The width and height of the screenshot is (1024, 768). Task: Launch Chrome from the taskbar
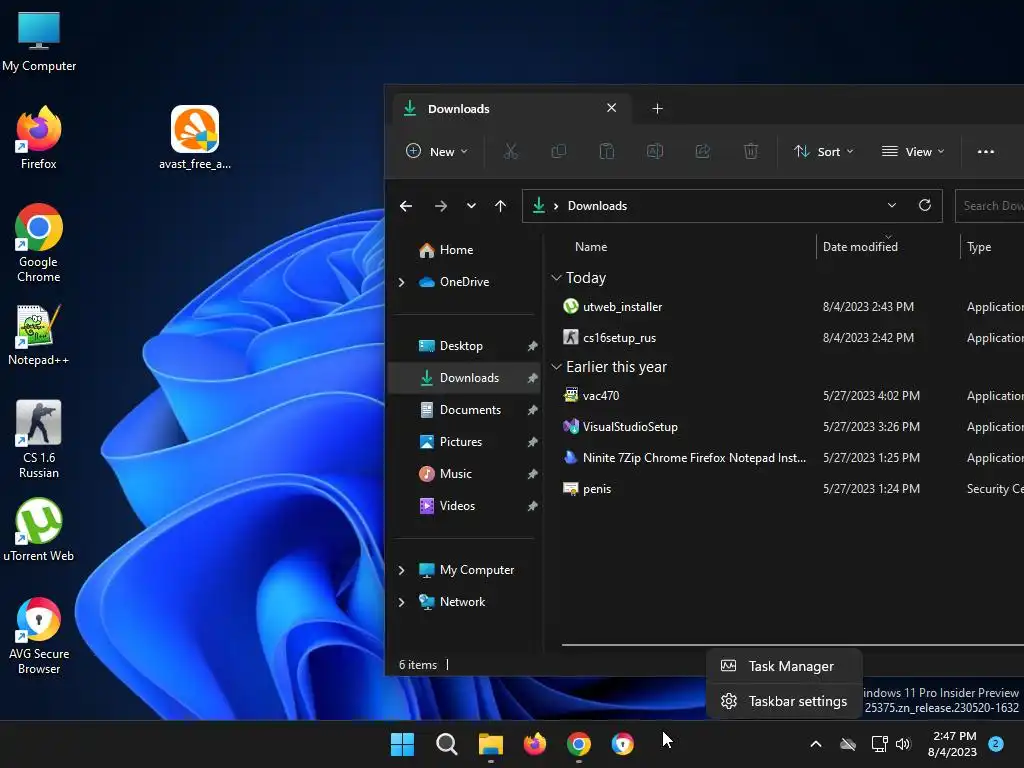[579, 744]
